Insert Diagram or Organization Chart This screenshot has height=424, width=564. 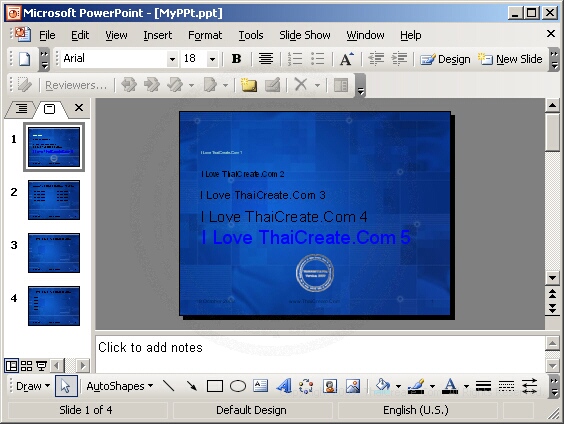coord(306,386)
